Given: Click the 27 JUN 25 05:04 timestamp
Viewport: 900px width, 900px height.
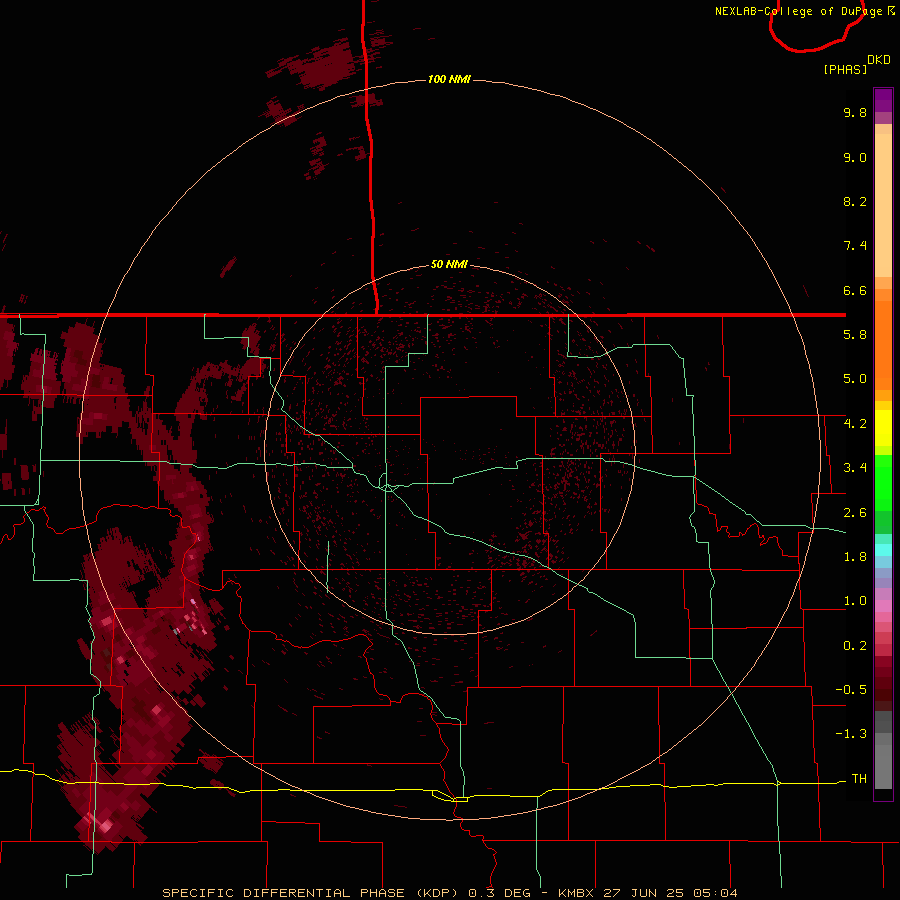Looking at the screenshot, I should [670, 893].
